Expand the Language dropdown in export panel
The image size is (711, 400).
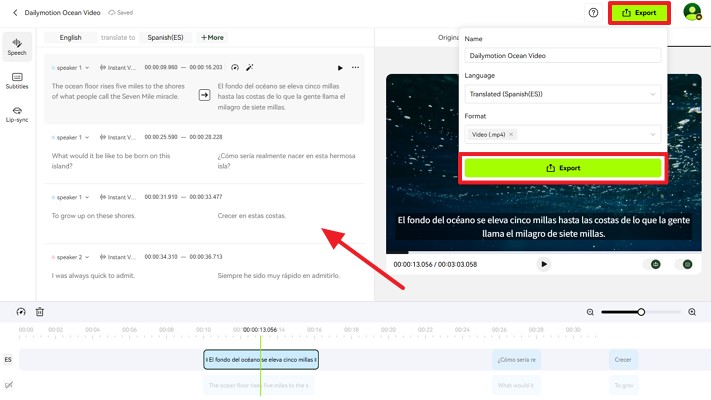[x=563, y=94]
